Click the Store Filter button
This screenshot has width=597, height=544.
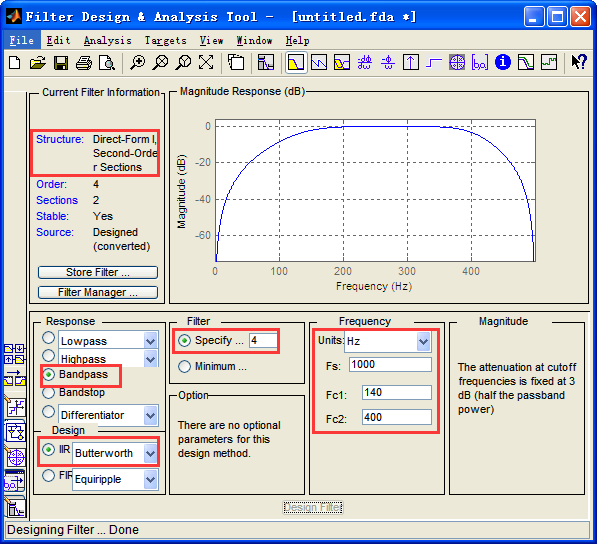point(98,272)
